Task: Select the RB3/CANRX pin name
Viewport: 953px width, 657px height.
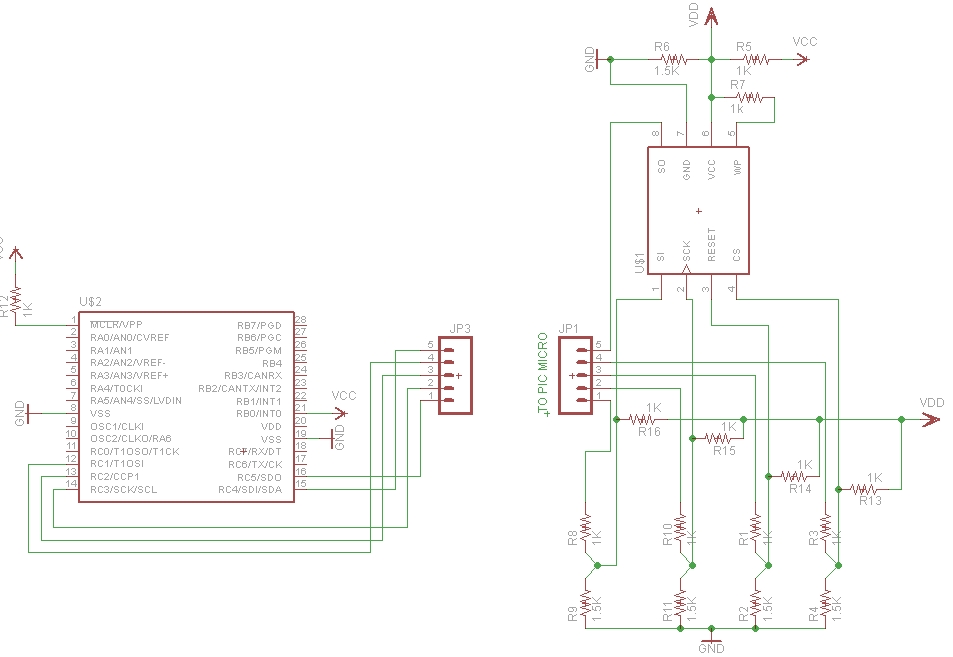Action: (253, 376)
